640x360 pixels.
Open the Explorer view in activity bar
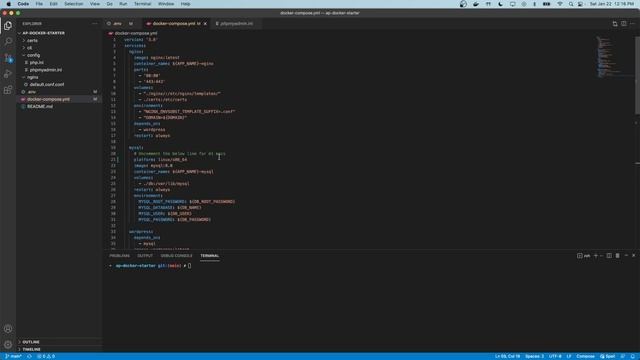click(x=8, y=26)
